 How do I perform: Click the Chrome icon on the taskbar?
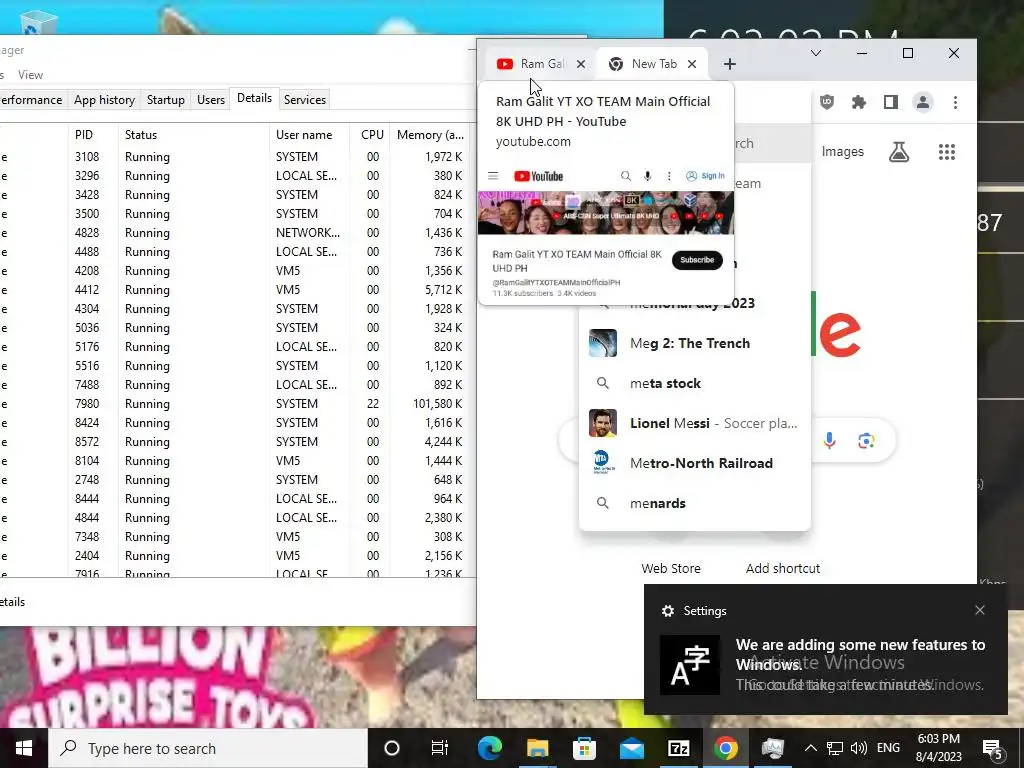click(x=726, y=748)
